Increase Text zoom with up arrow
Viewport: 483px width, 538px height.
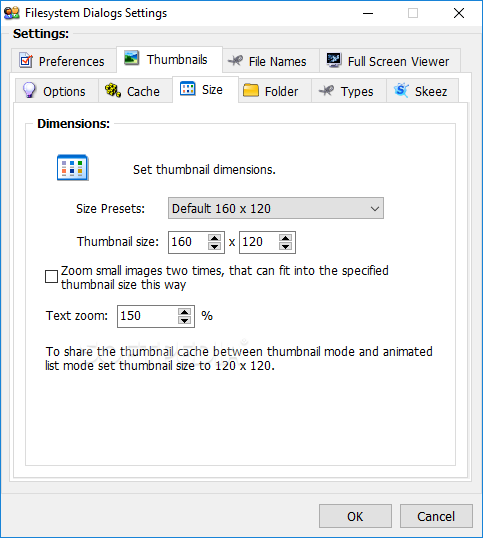click(x=185, y=312)
